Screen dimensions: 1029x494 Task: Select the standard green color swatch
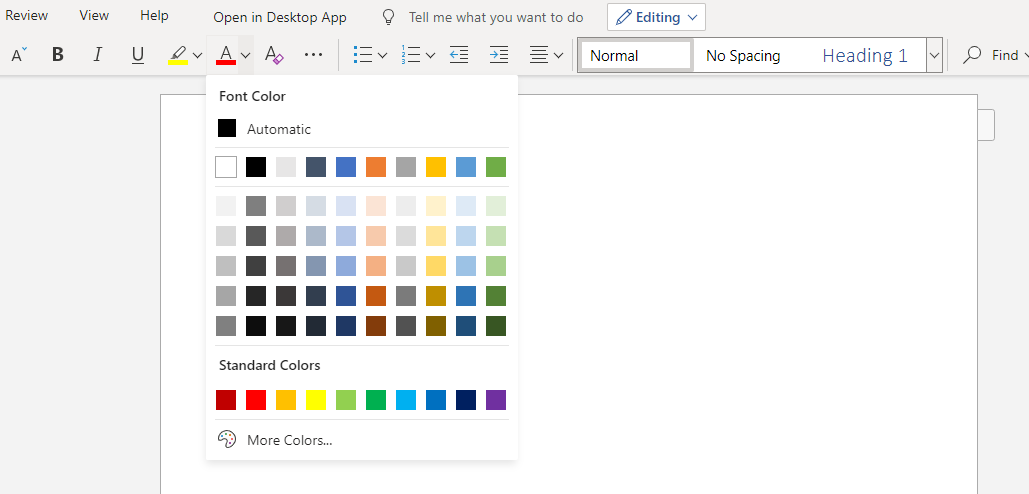click(376, 400)
